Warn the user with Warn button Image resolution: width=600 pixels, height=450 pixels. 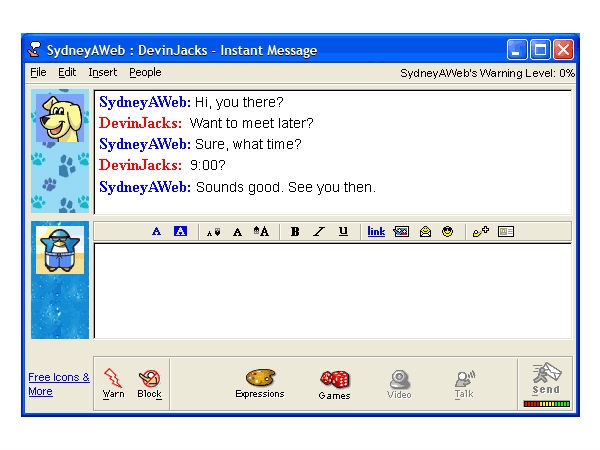113,383
